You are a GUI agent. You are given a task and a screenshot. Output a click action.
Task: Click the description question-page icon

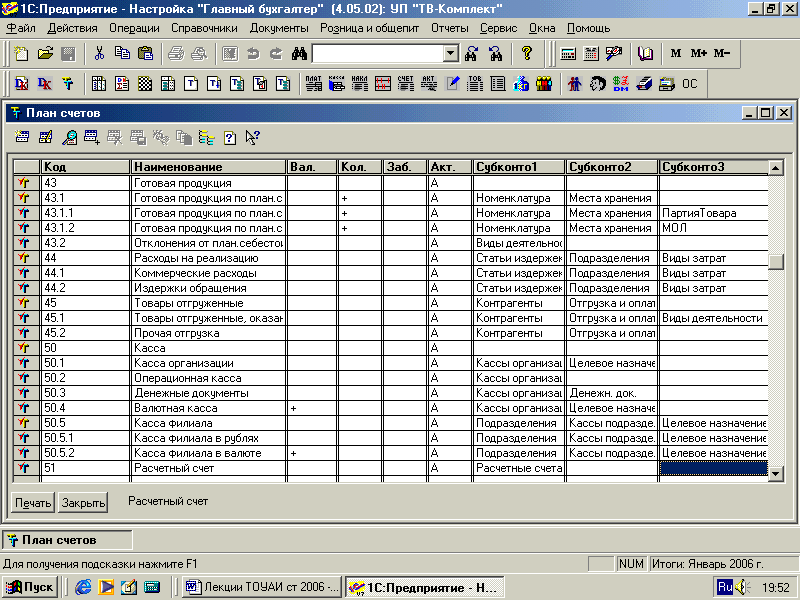[230, 137]
